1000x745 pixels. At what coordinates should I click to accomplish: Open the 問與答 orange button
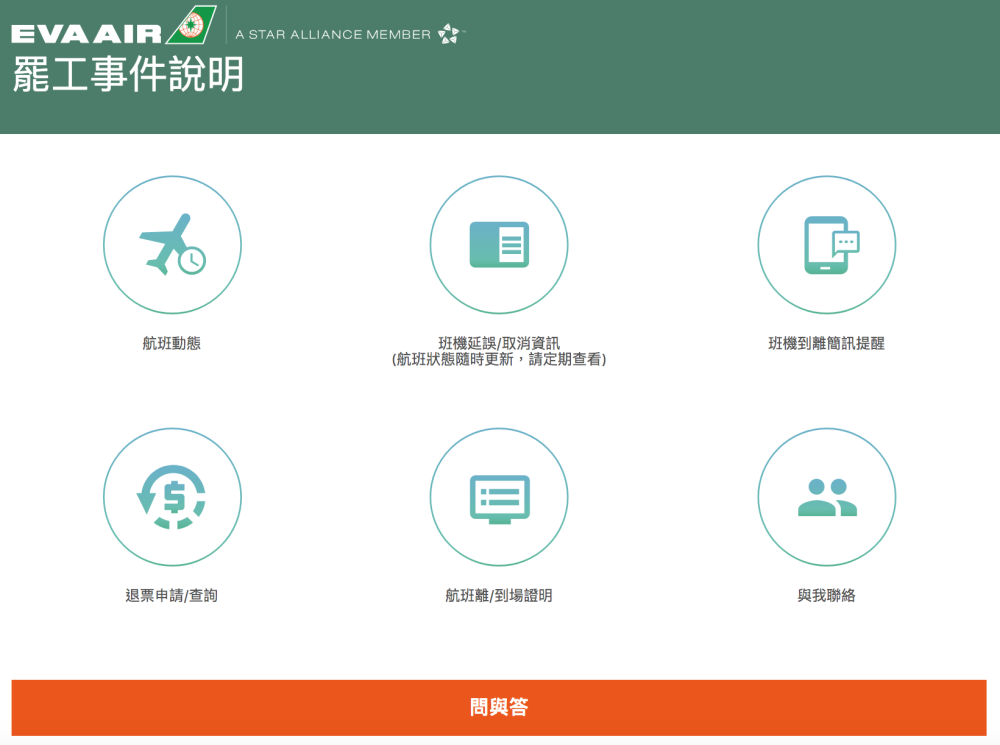(x=499, y=707)
